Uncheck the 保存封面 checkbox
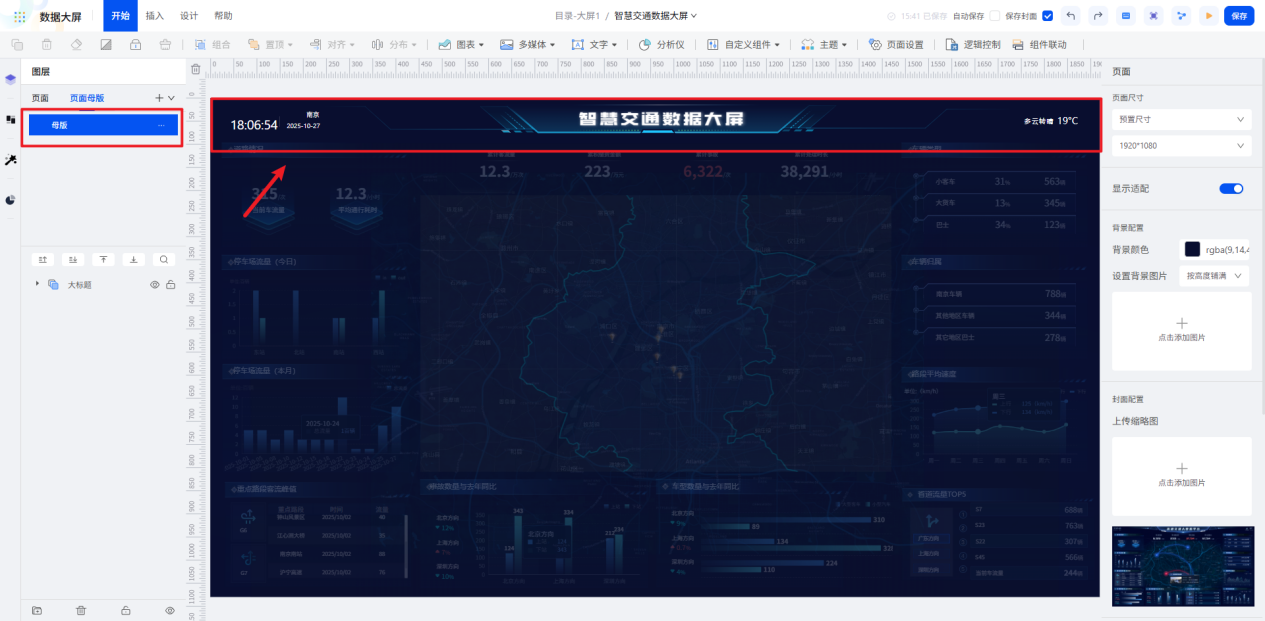 point(1047,16)
